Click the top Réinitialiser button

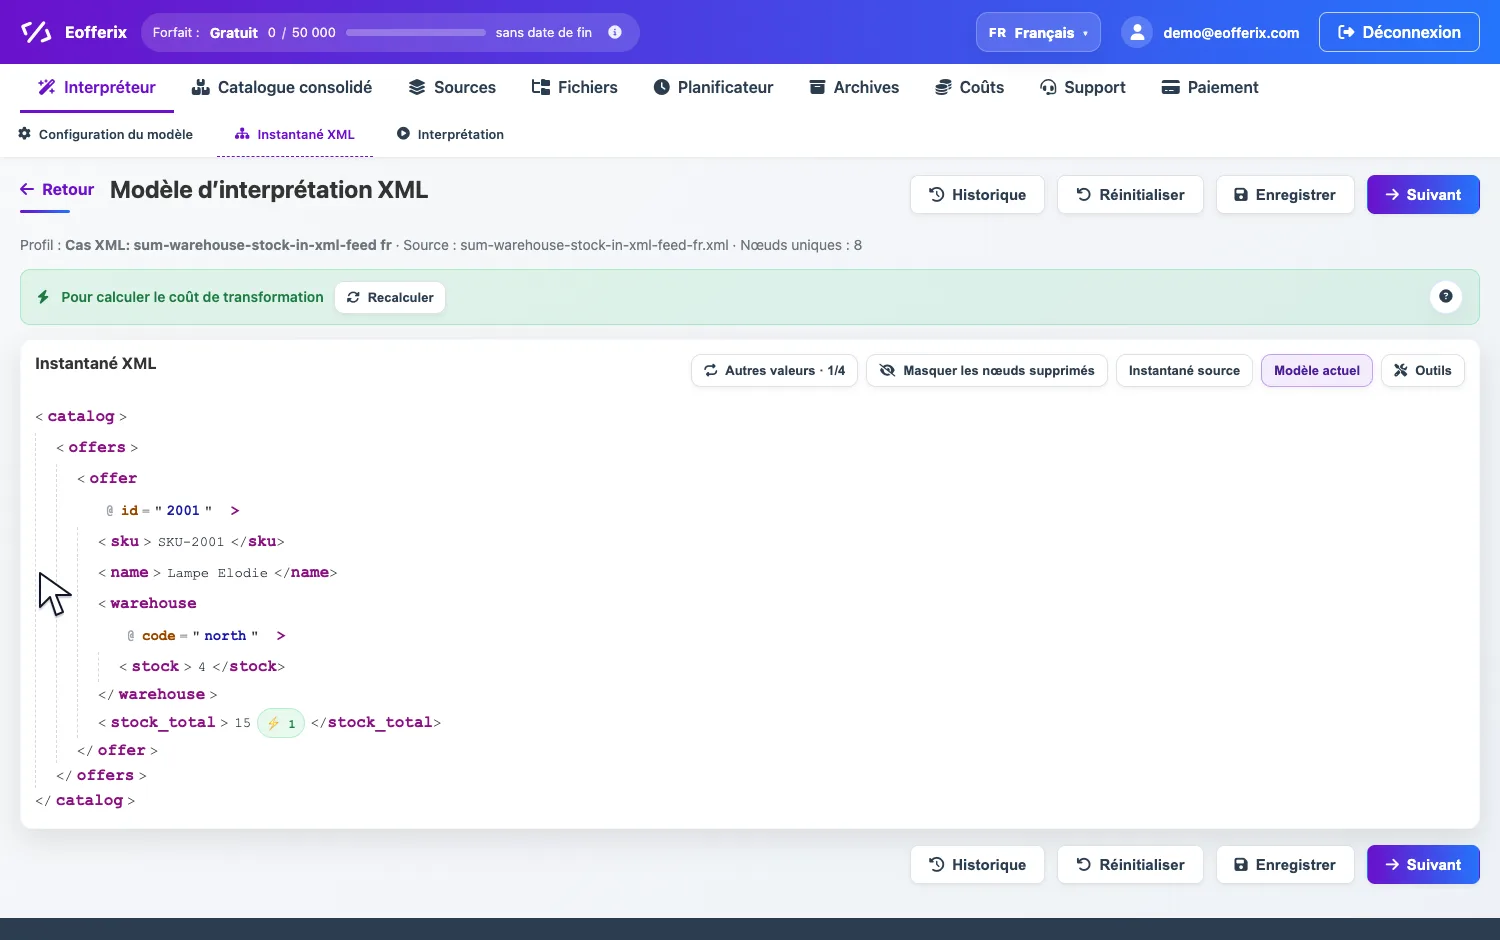pos(1130,195)
